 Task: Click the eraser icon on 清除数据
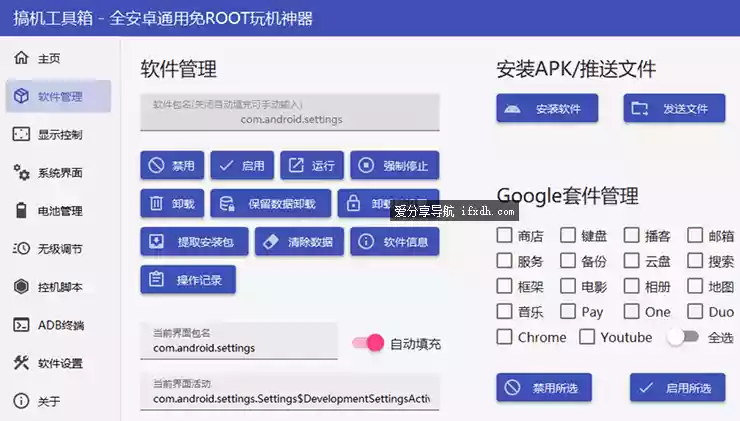(271, 242)
